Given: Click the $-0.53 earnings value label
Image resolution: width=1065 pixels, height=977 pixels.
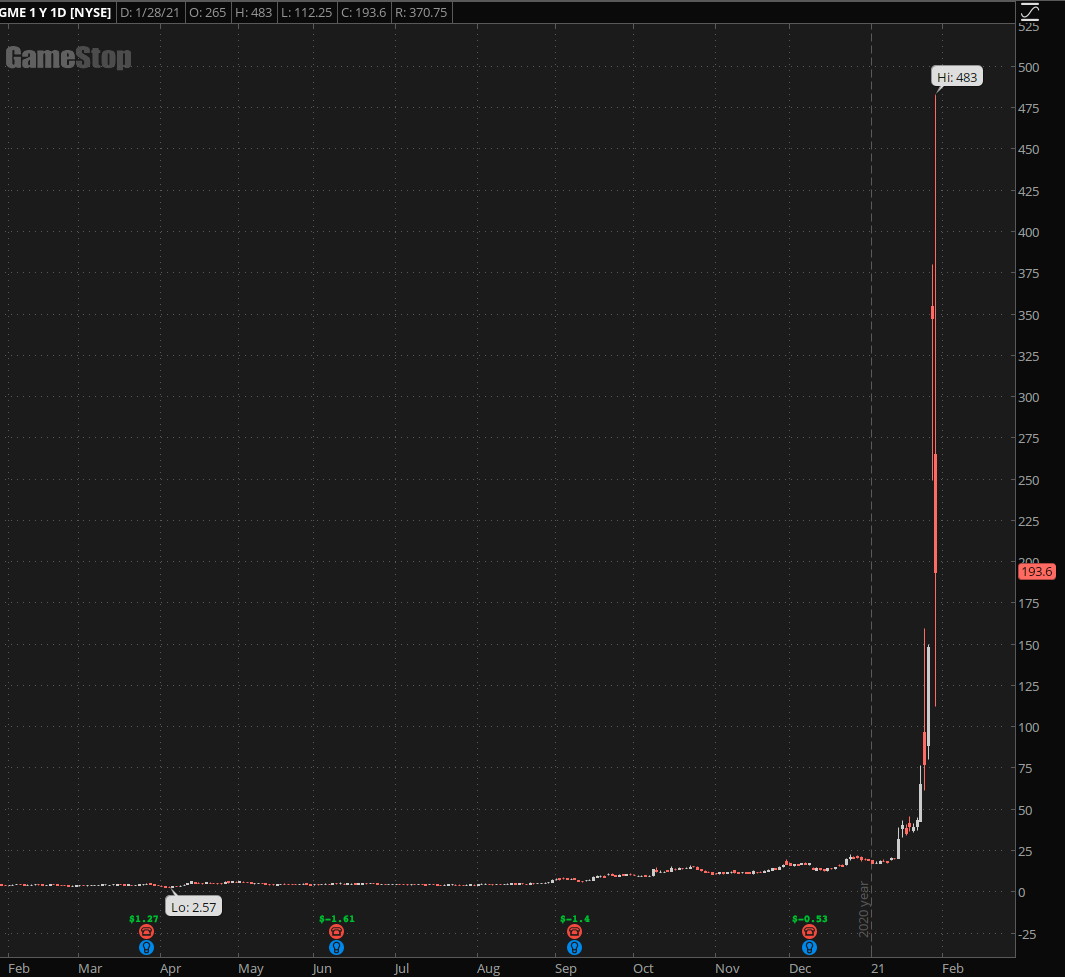Looking at the screenshot, I should [809, 918].
